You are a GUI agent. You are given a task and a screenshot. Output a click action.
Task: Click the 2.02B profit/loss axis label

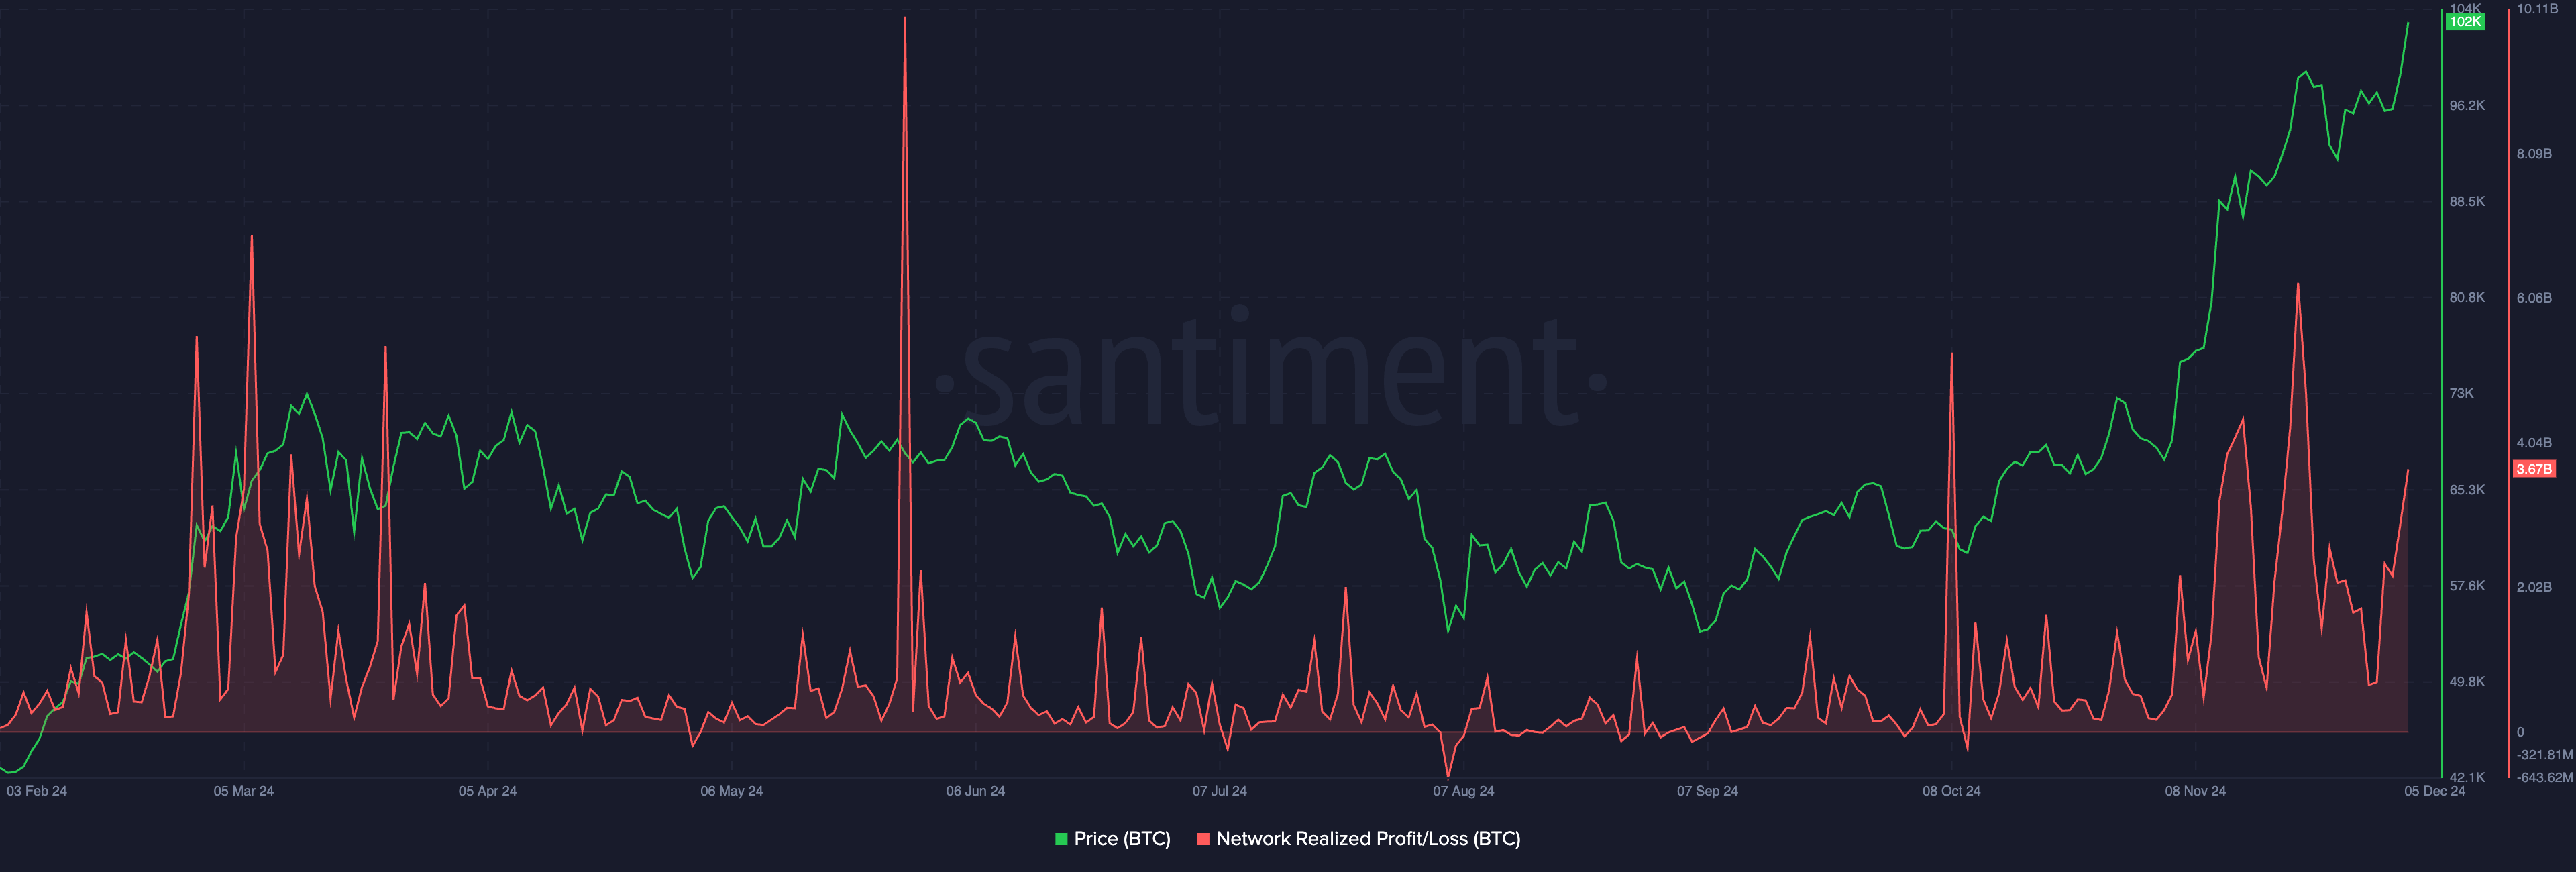(x=2533, y=587)
